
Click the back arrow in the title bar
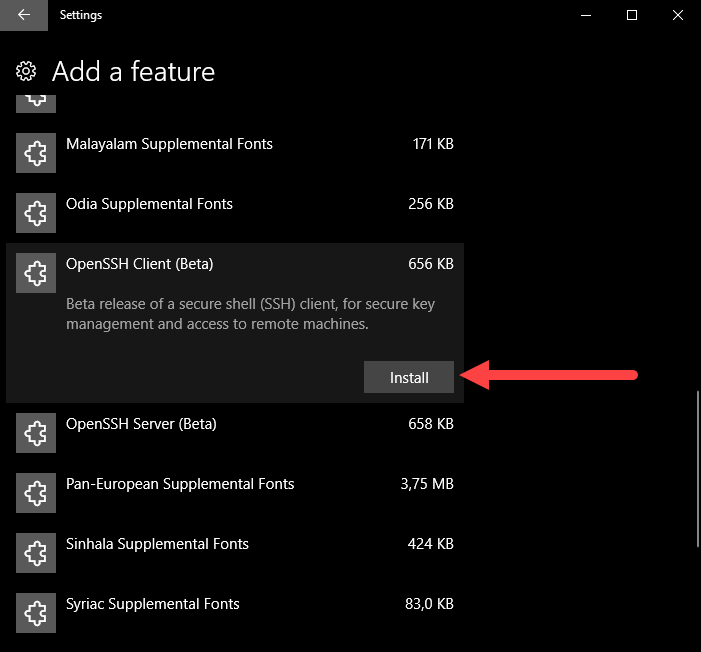(24, 15)
